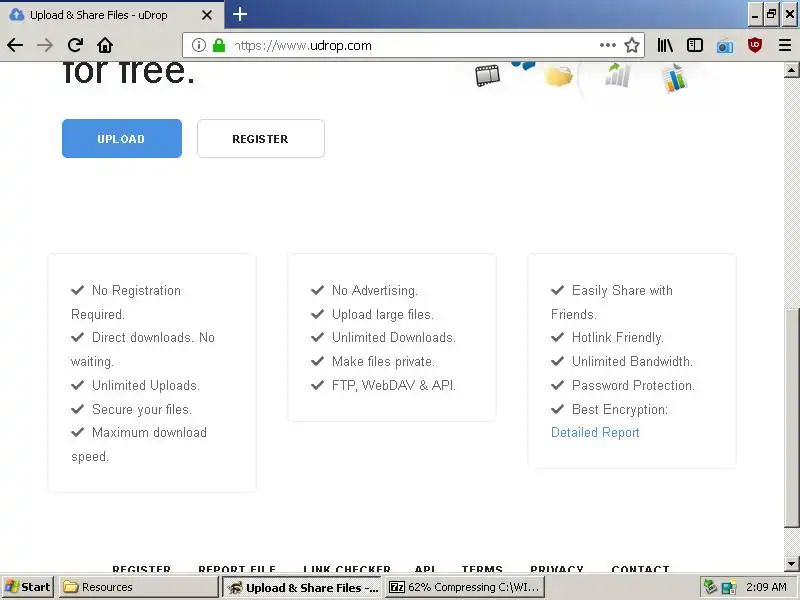This screenshot has width=800, height=600.
Task: Click the 'Unlimited Bandwidth.' text
Action: pyautogui.click(x=632, y=361)
